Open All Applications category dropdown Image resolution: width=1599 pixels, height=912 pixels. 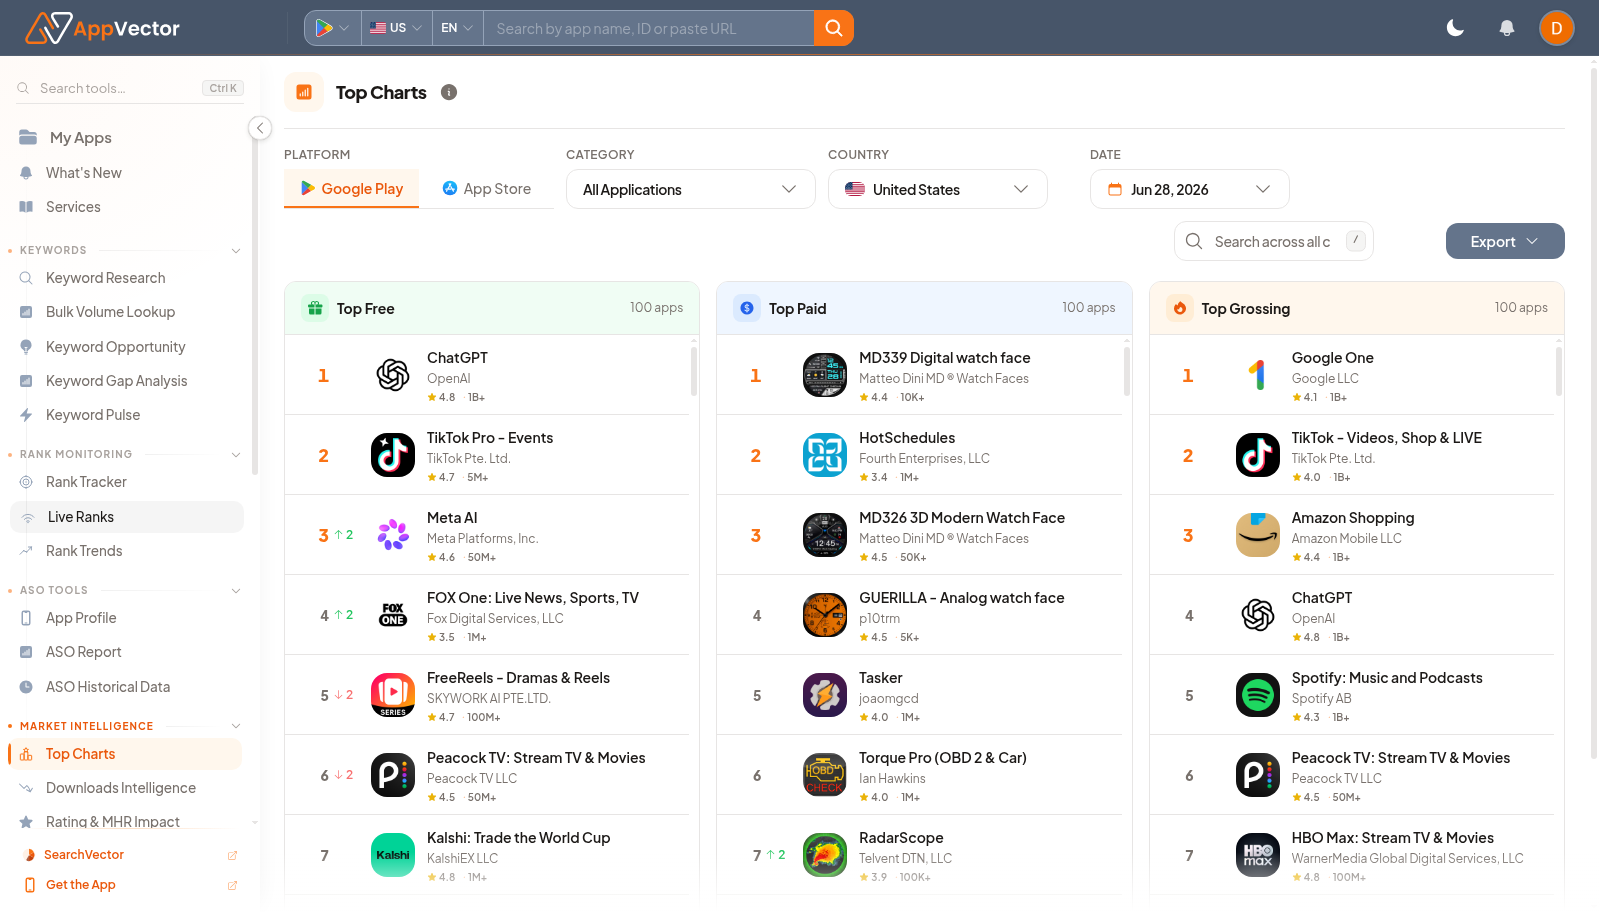click(x=690, y=189)
